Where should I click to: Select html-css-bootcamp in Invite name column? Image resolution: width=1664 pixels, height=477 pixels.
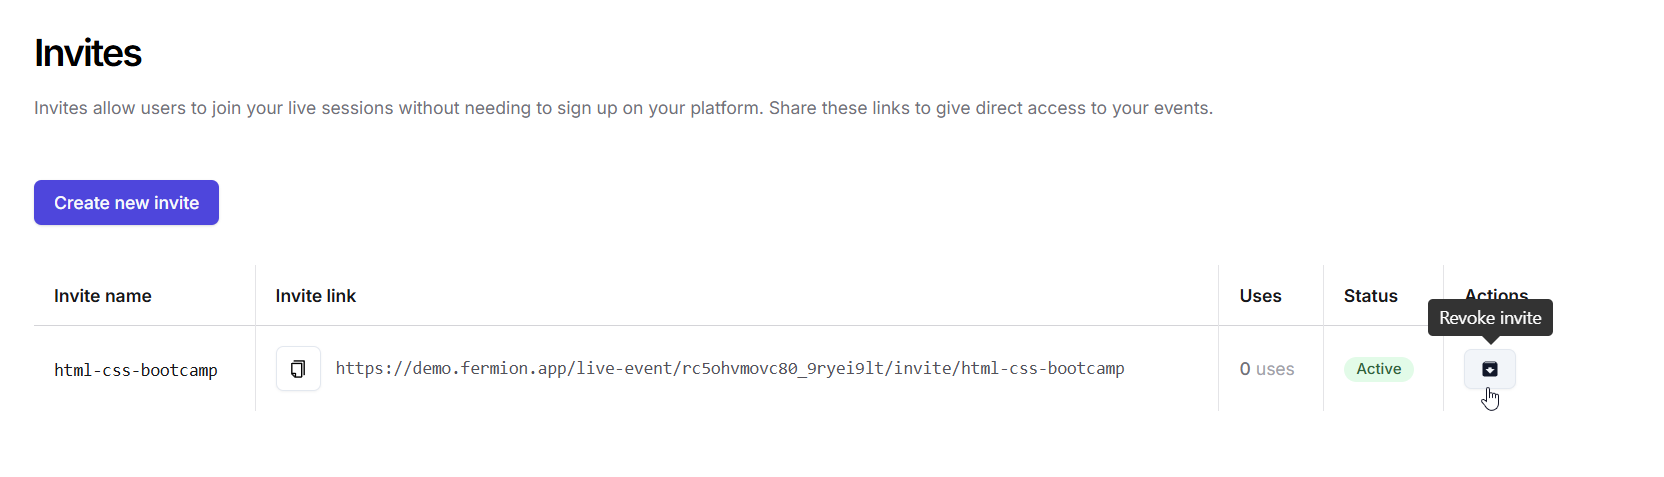click(136, 370)
